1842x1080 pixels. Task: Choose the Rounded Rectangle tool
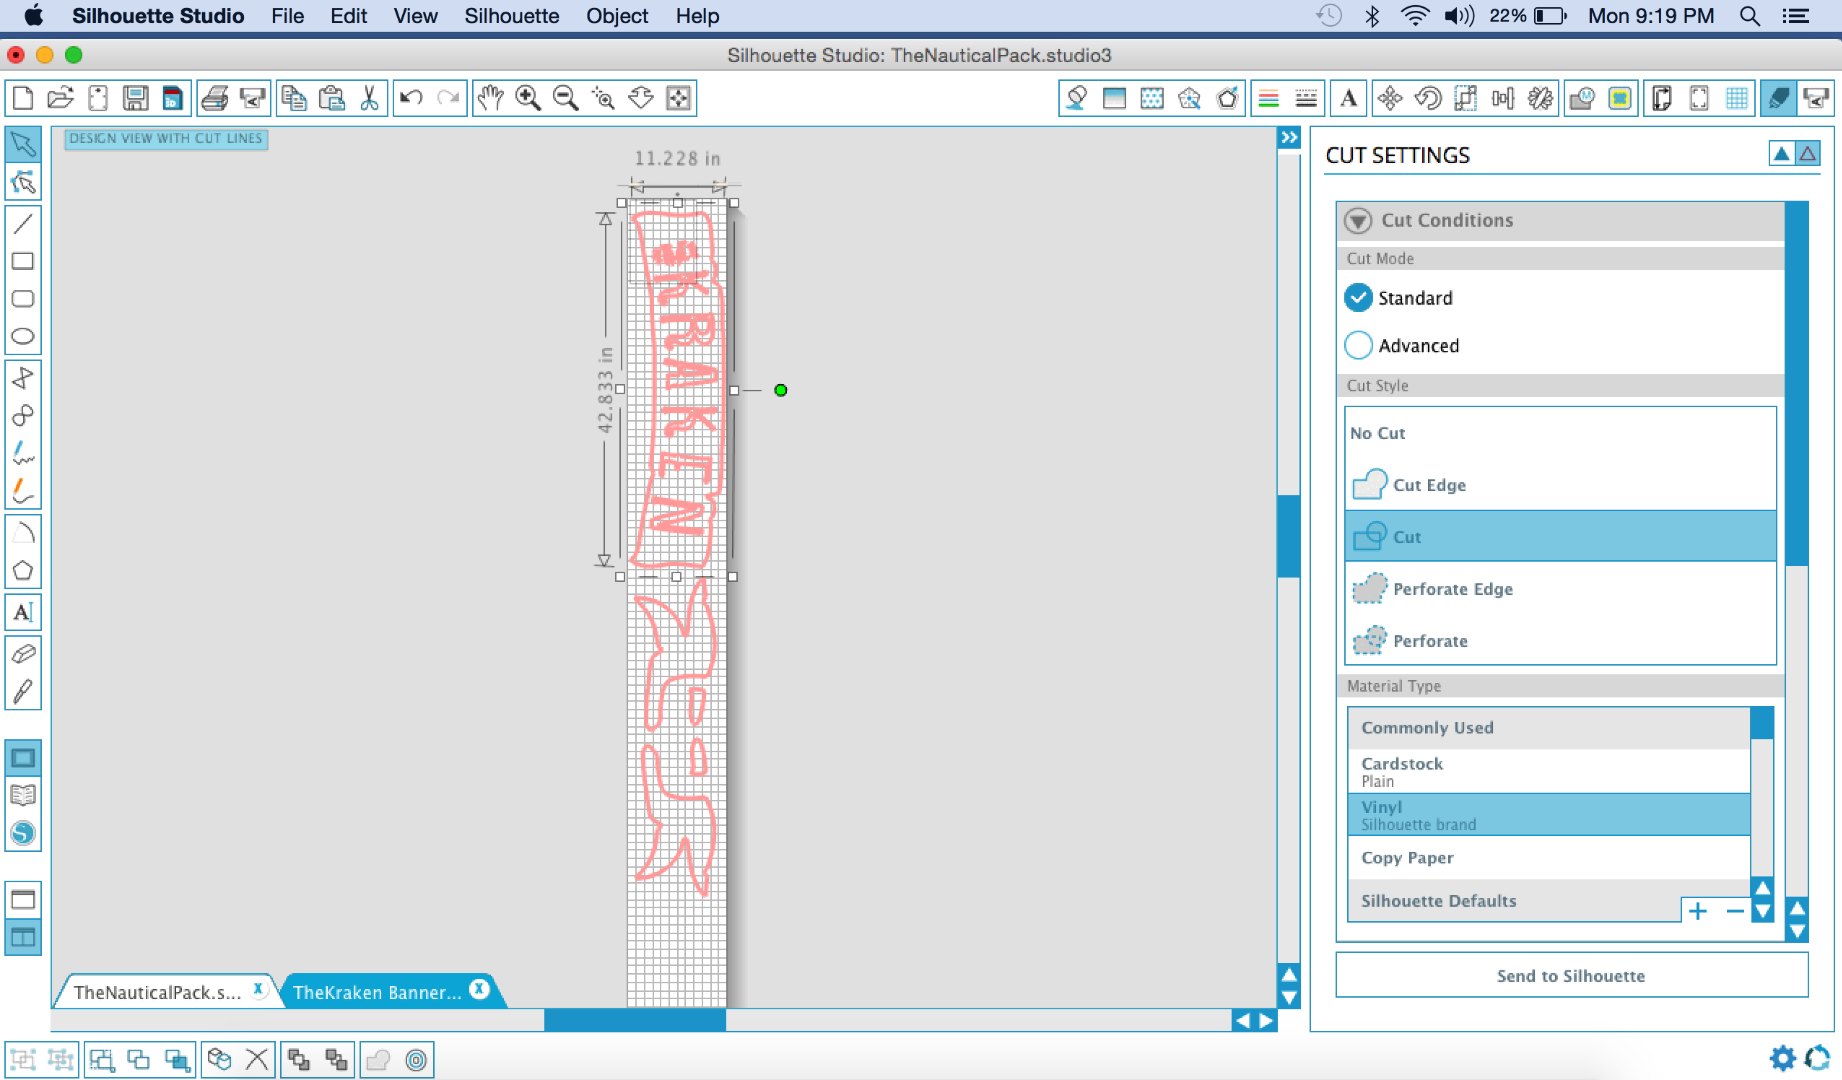point(23,299)
